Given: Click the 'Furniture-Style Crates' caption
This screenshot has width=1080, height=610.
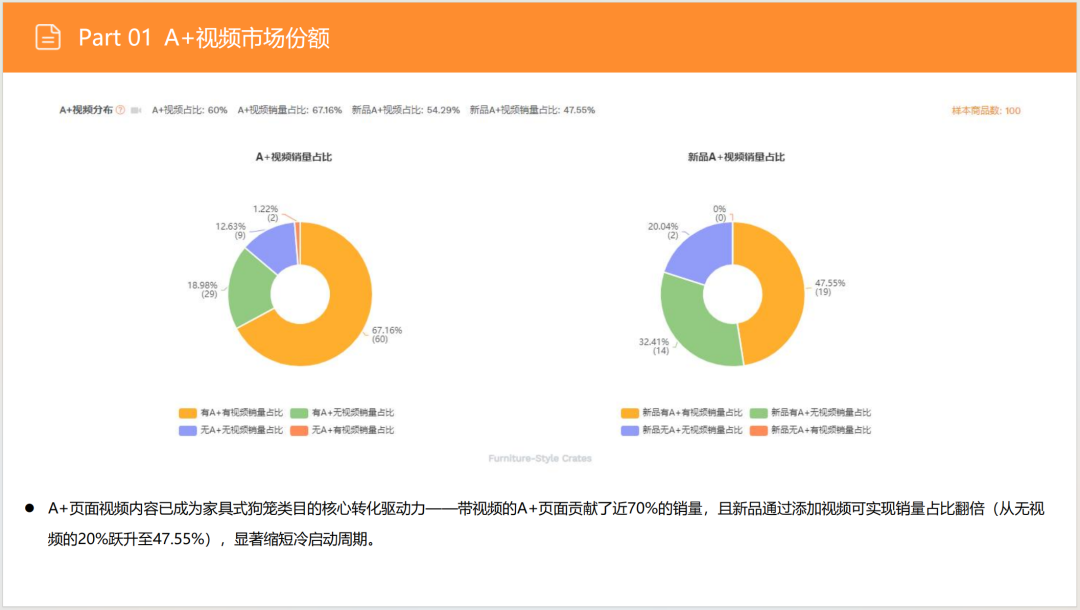Looking at the screenshot, I should coord(540,459).
